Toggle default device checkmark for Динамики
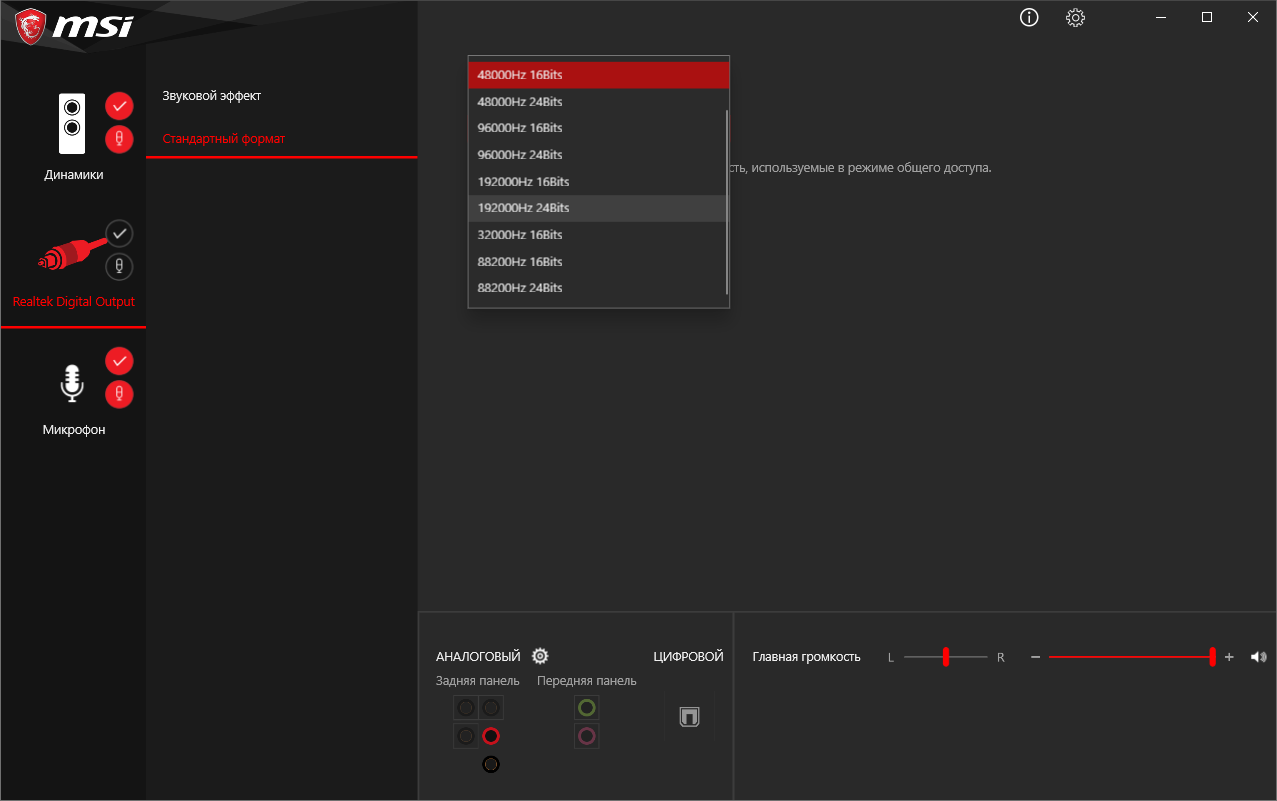The width and height of the screenshot is (1277, 801). [119, 105]
